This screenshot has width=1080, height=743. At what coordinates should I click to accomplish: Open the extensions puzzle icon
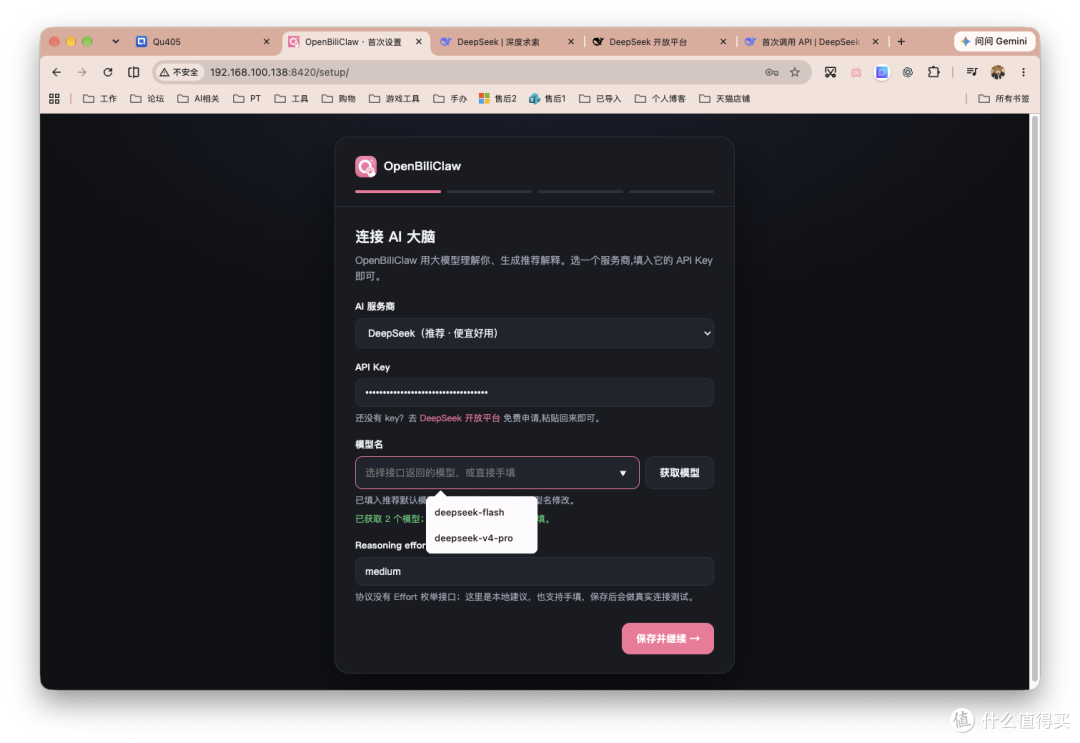(933, 72)
